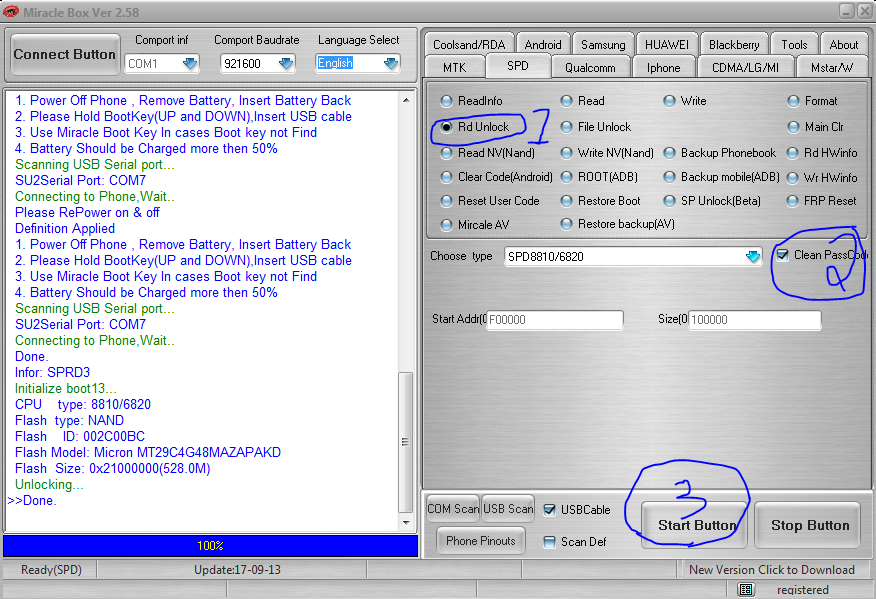
Task: Select the Mircale AV radio option
Action: coord(446,225)
